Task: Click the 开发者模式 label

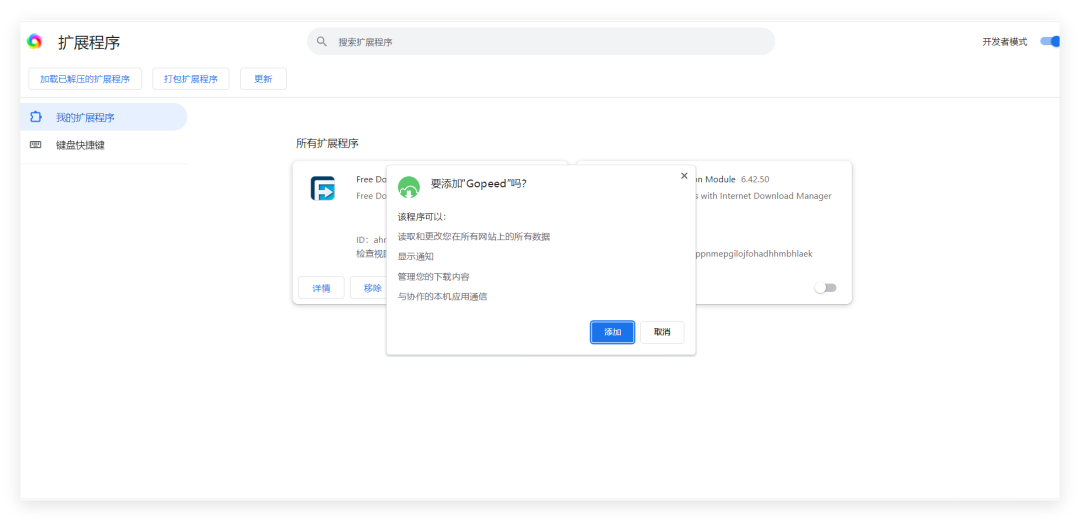Action: (x=1004, y=41)
